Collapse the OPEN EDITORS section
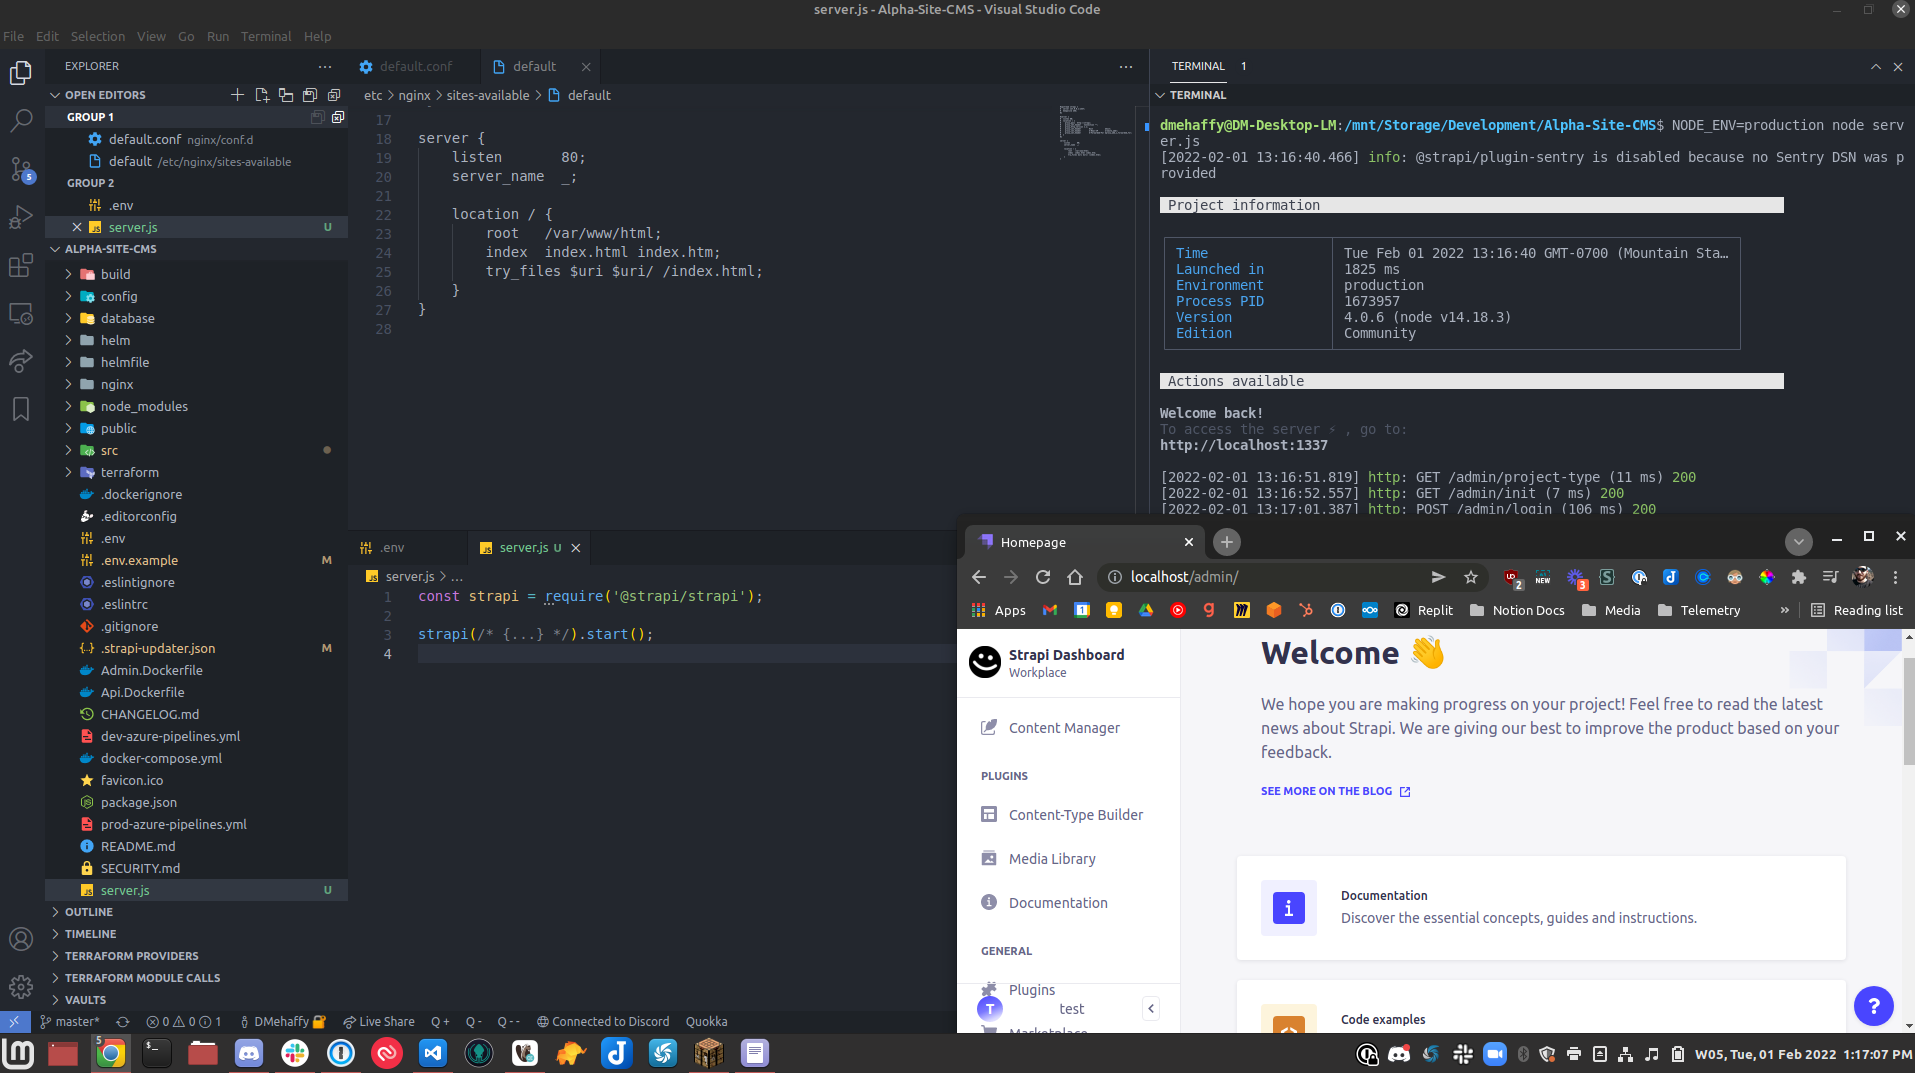The height and width of the screenshot is (1073, 1915). [x=57, y=94]
